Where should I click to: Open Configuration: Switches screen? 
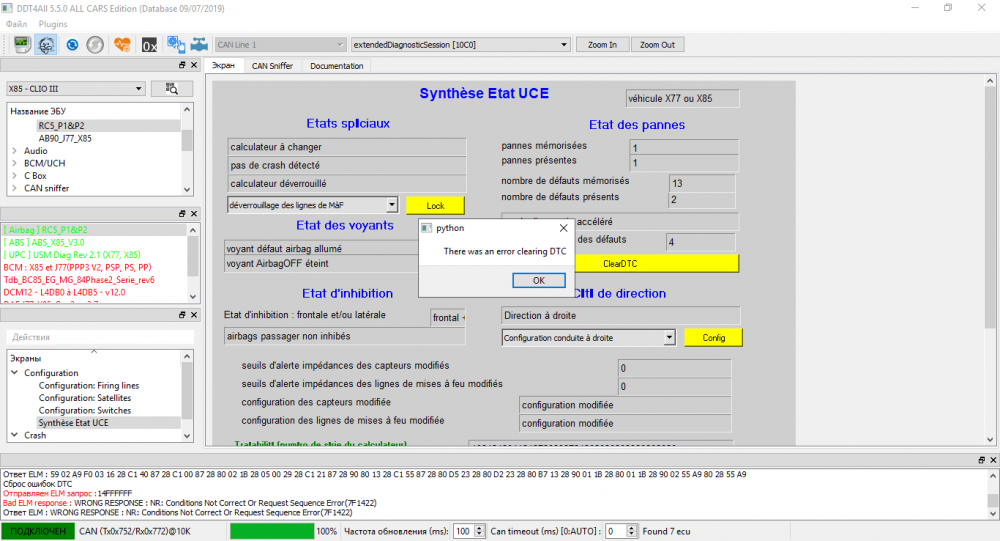[85, 410]
